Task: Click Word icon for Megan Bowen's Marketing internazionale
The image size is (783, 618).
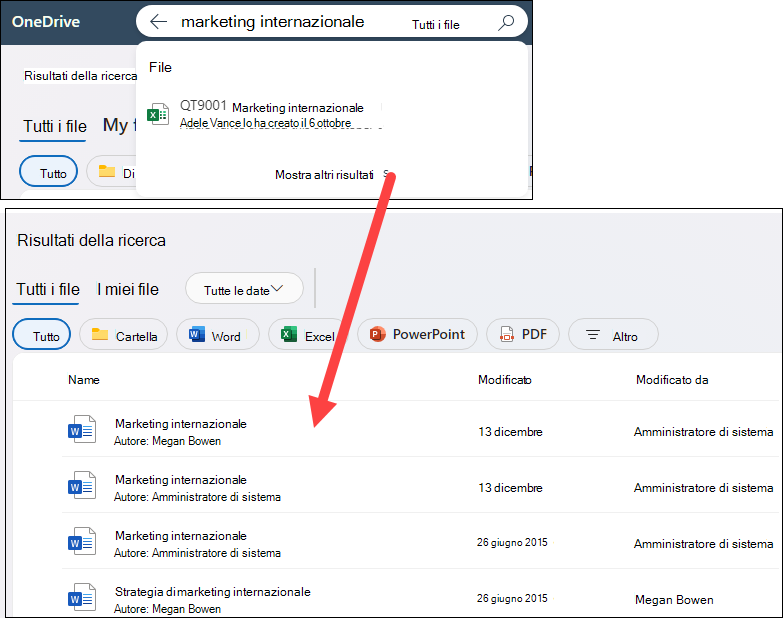Action: [x=82, y=429]
